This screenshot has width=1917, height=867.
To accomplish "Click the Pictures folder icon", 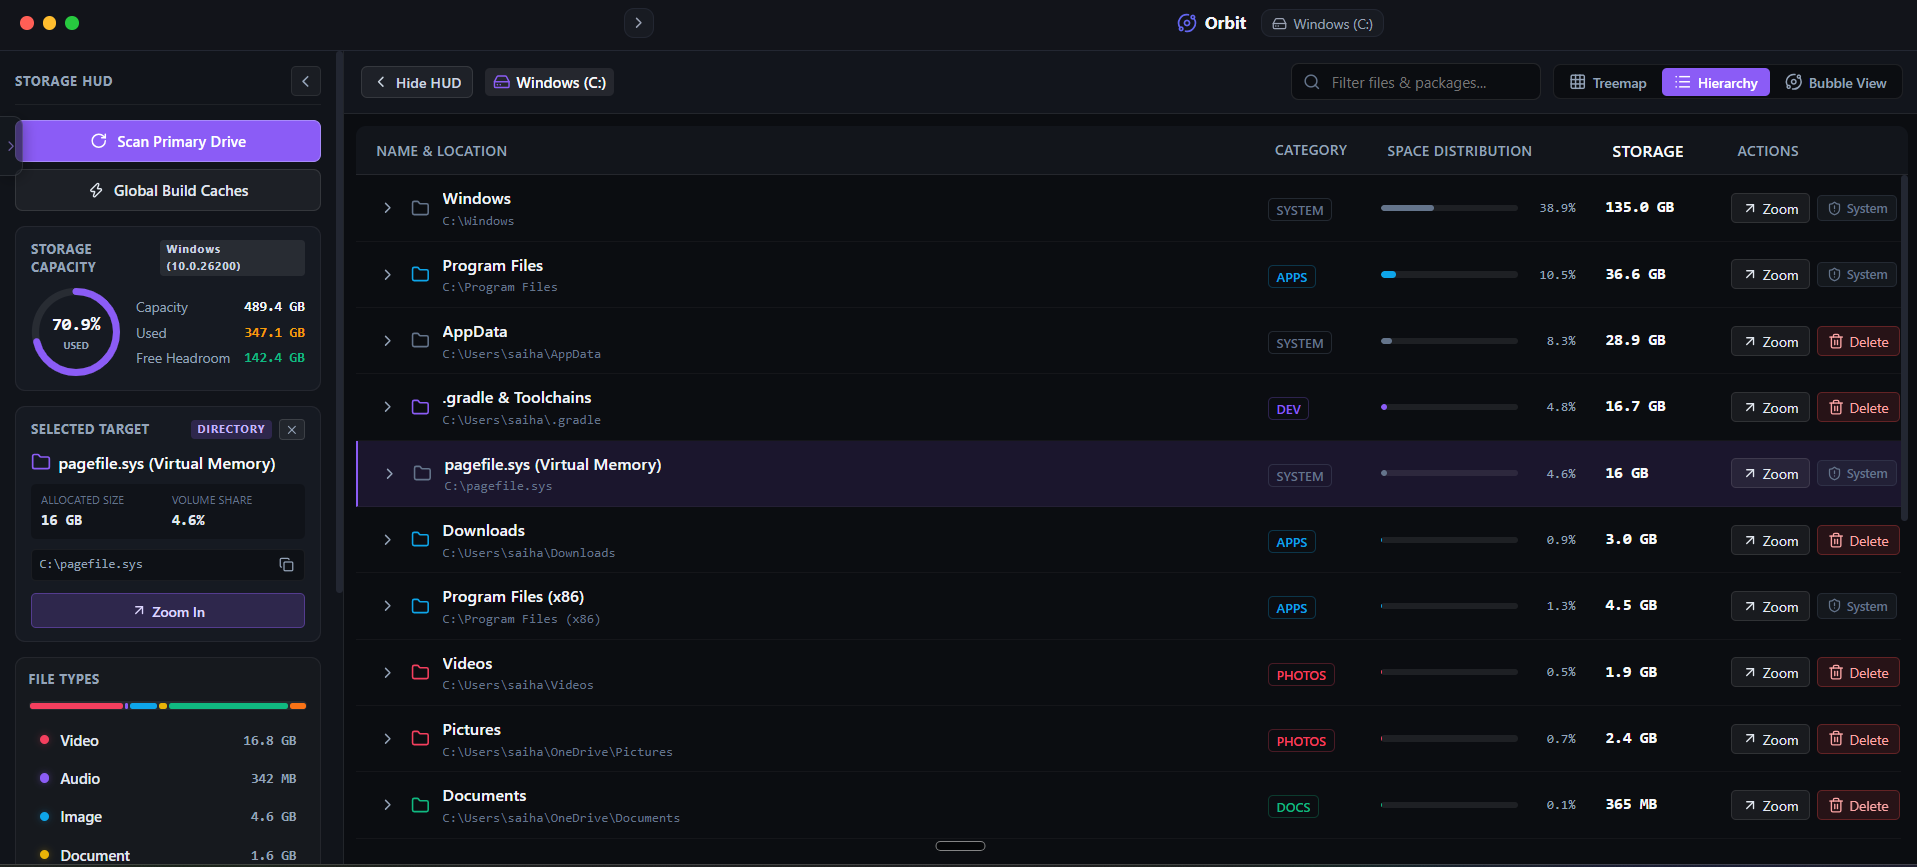I will click(x=420, y=738).
